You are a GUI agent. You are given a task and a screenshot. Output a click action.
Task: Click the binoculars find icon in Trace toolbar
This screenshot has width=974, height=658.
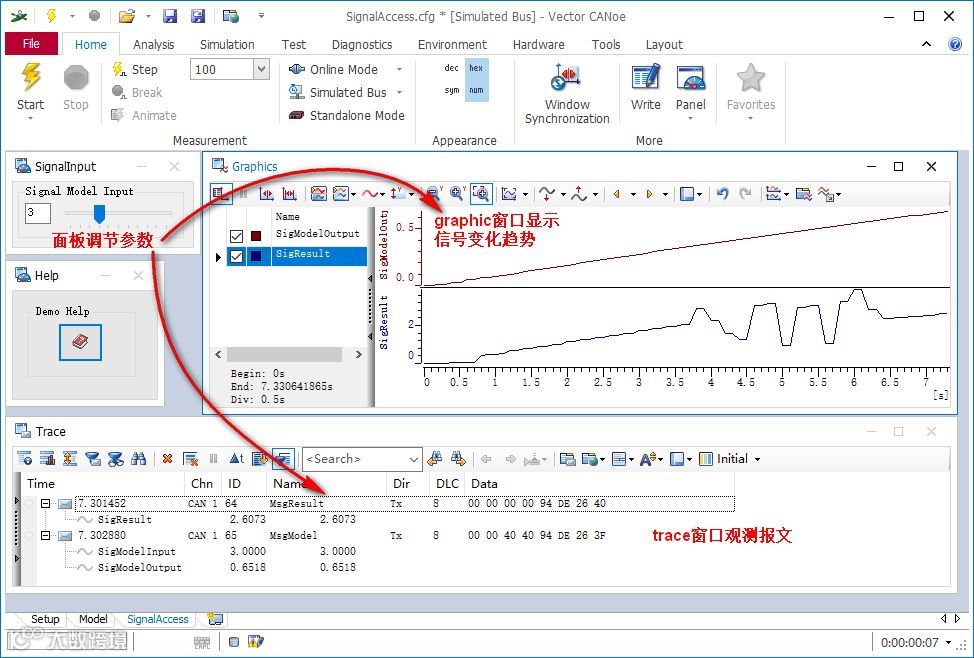tap(139, 459)
